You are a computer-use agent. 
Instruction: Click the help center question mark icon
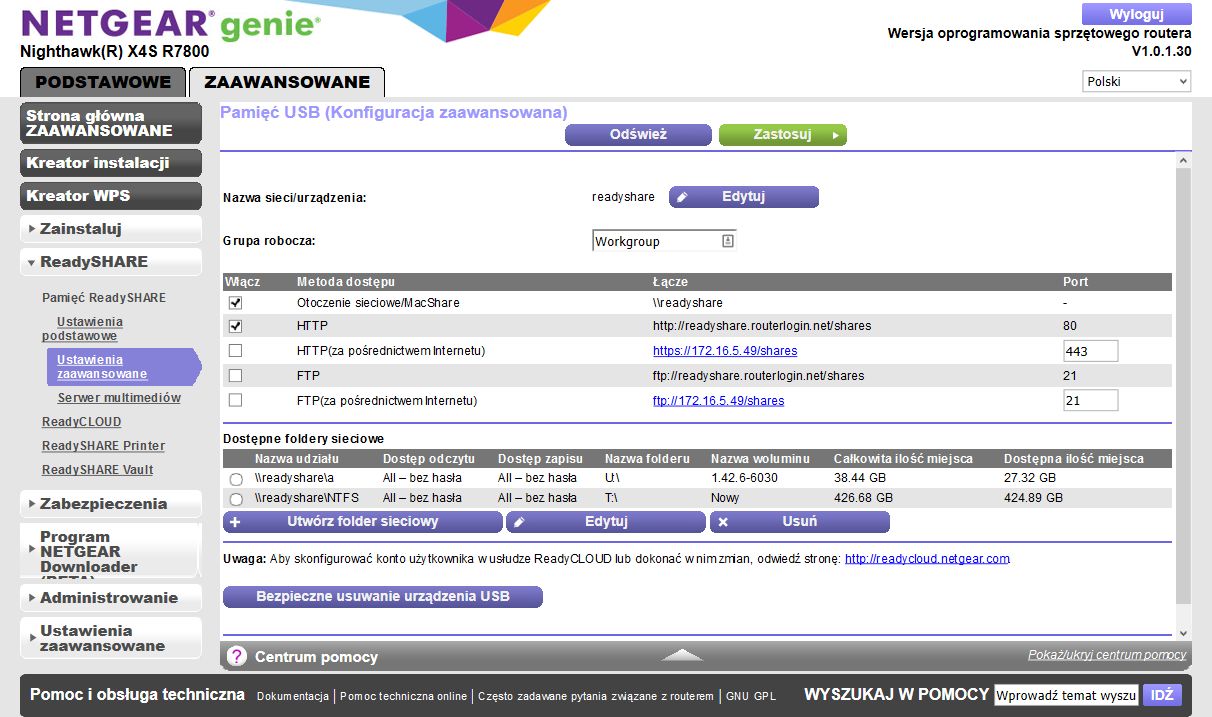[237, 656]
